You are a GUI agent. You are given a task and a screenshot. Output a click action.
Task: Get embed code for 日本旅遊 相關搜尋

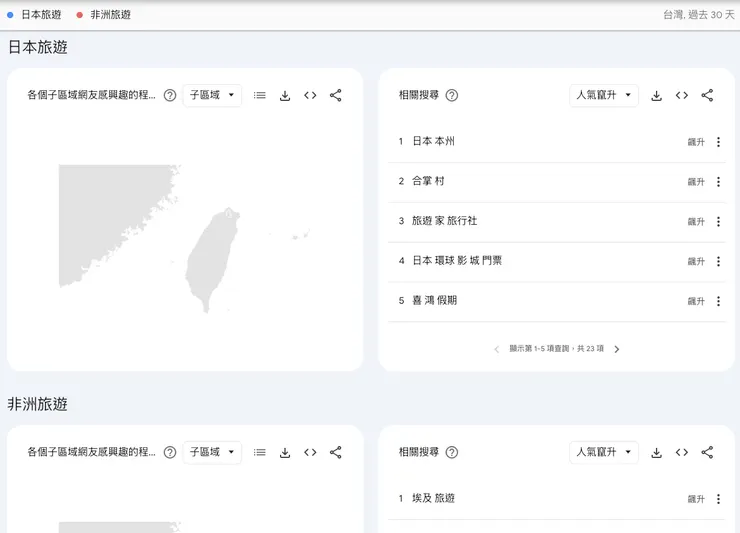(x=681, y=95)
